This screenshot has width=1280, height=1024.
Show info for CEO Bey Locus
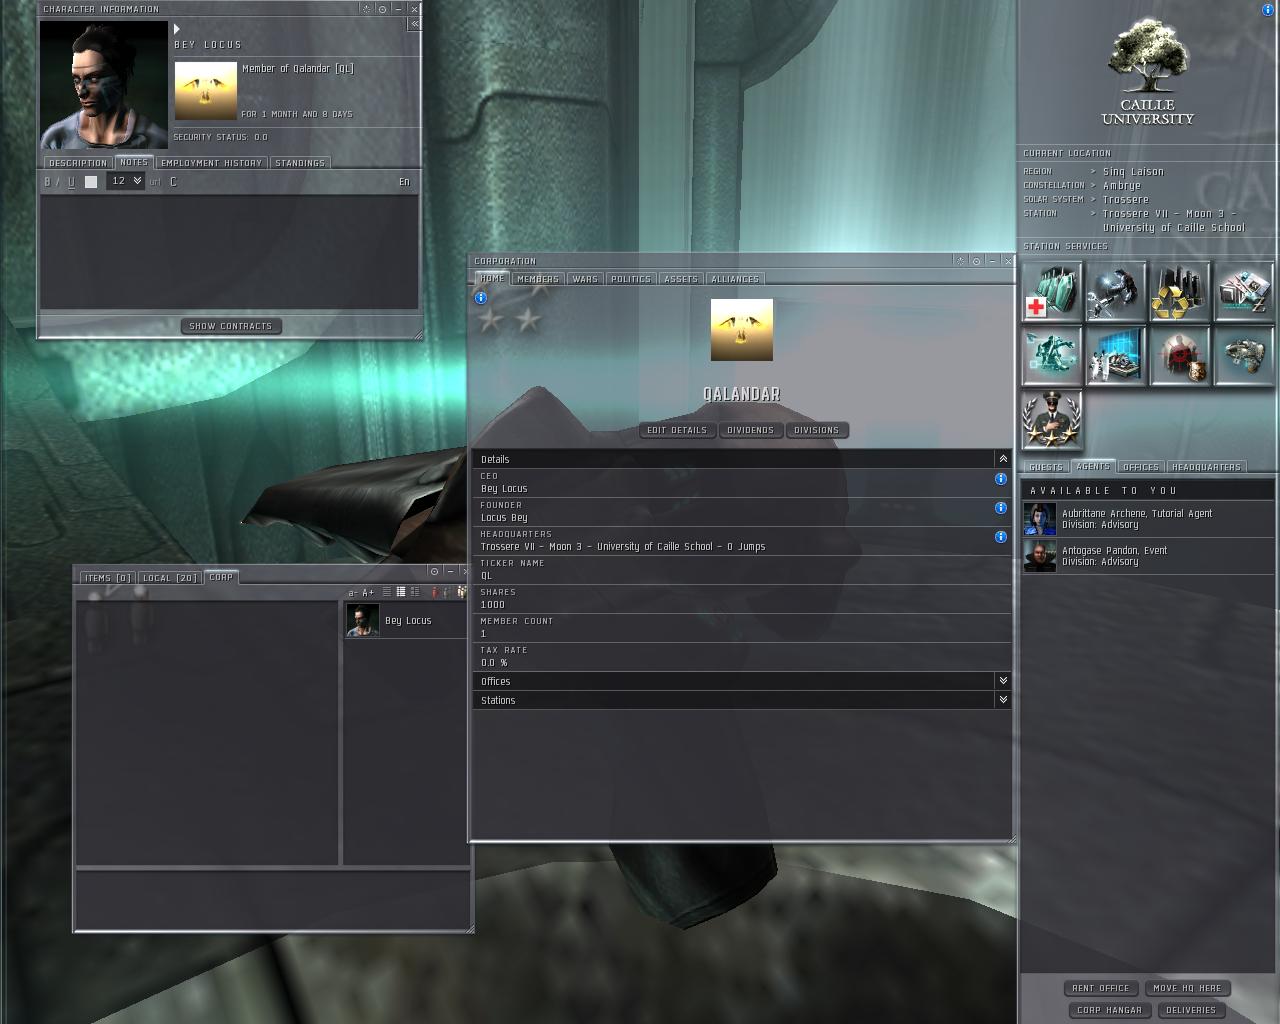click(x=1000, y=479)
